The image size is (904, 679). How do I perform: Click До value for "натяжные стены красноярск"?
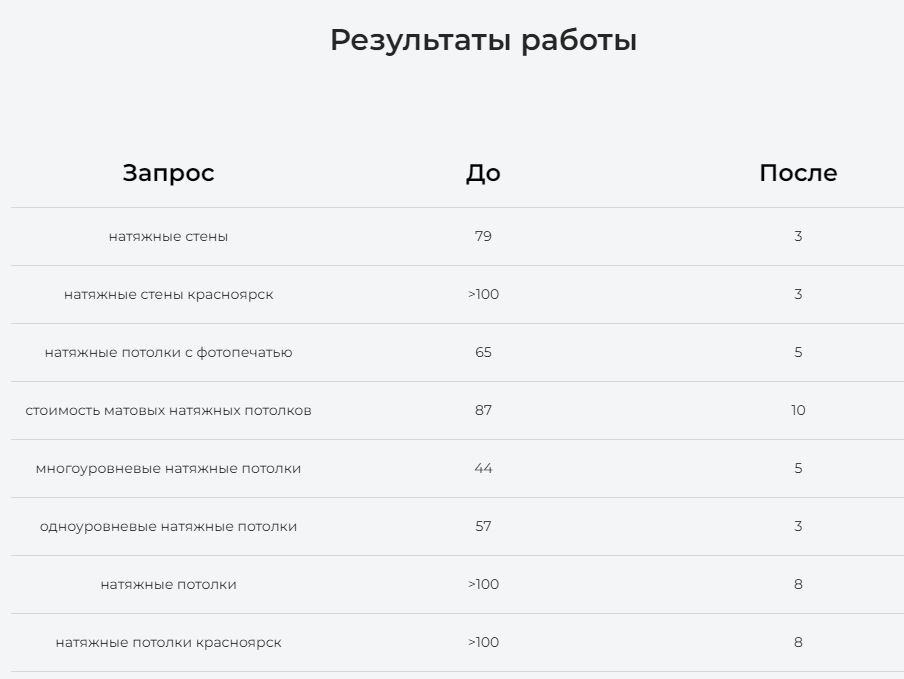[x=483, y=295]
